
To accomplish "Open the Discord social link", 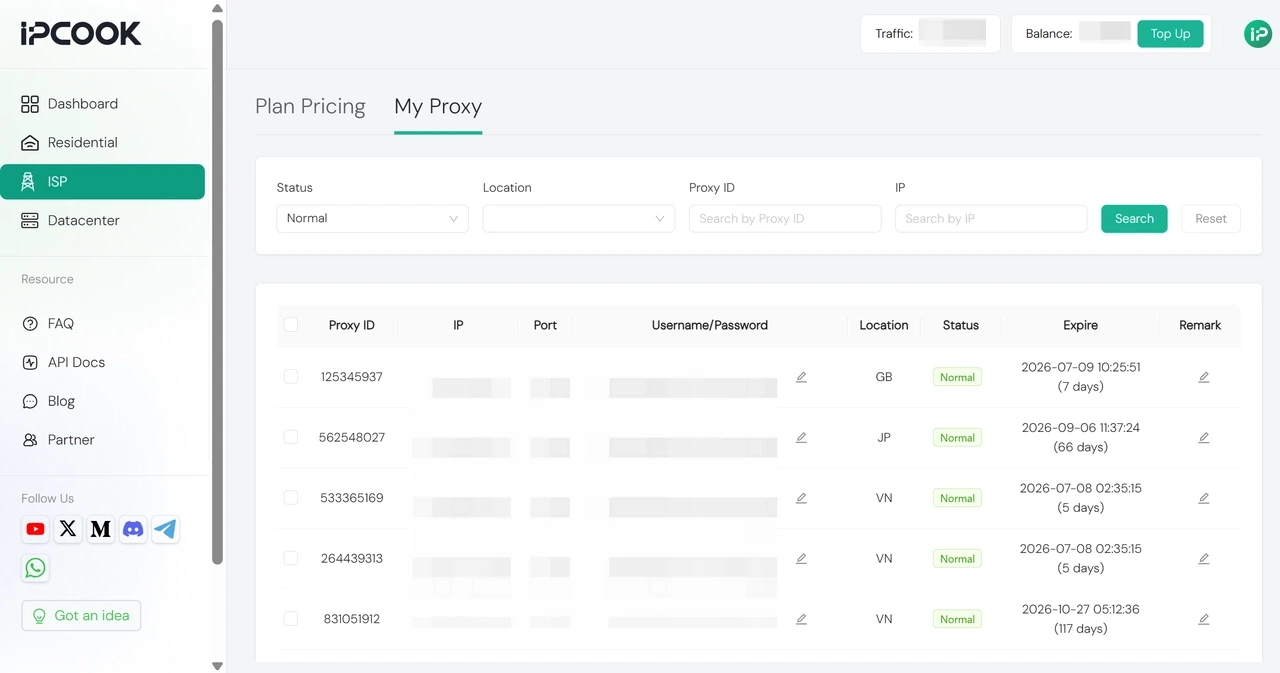I will click(x=133, y=529).
